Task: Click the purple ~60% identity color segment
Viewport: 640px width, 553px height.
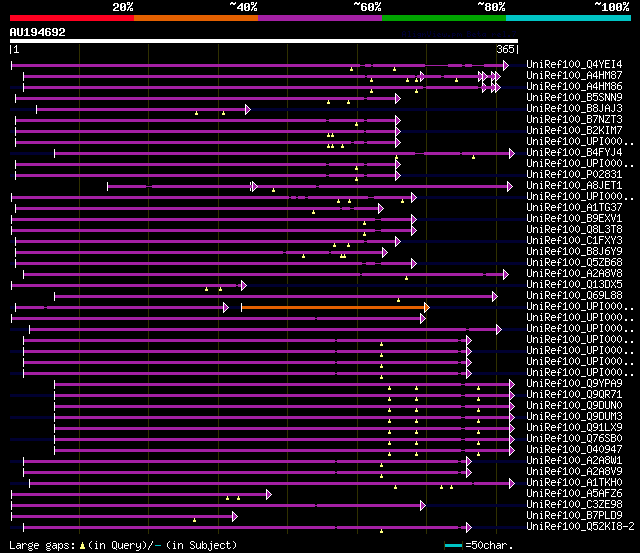Action: pyautogui.click(x=320, y=18)
